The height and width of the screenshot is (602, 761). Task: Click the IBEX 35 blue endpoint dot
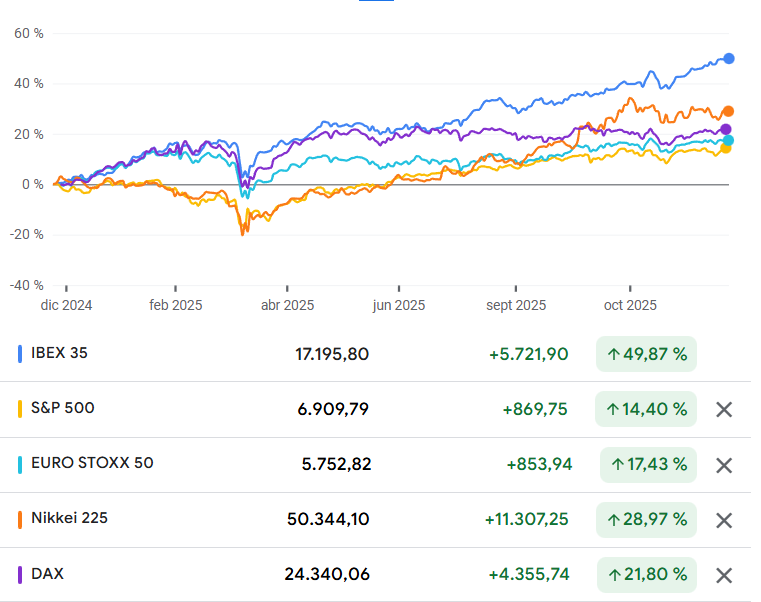click(729, 59)
